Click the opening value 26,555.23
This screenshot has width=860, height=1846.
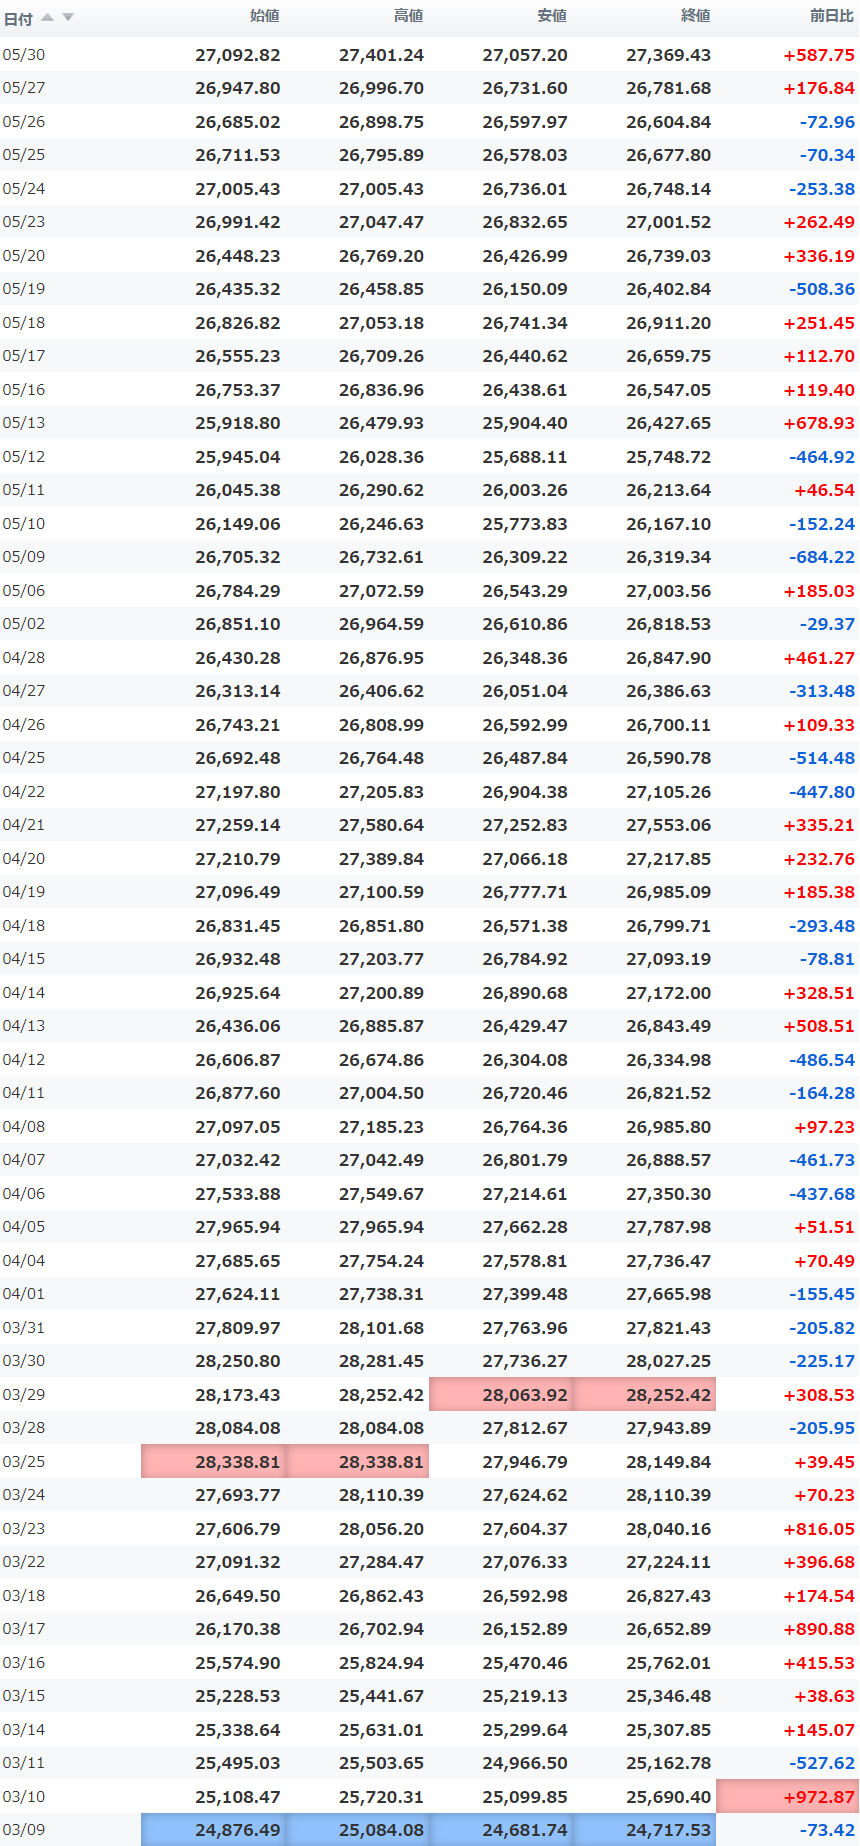238,356
